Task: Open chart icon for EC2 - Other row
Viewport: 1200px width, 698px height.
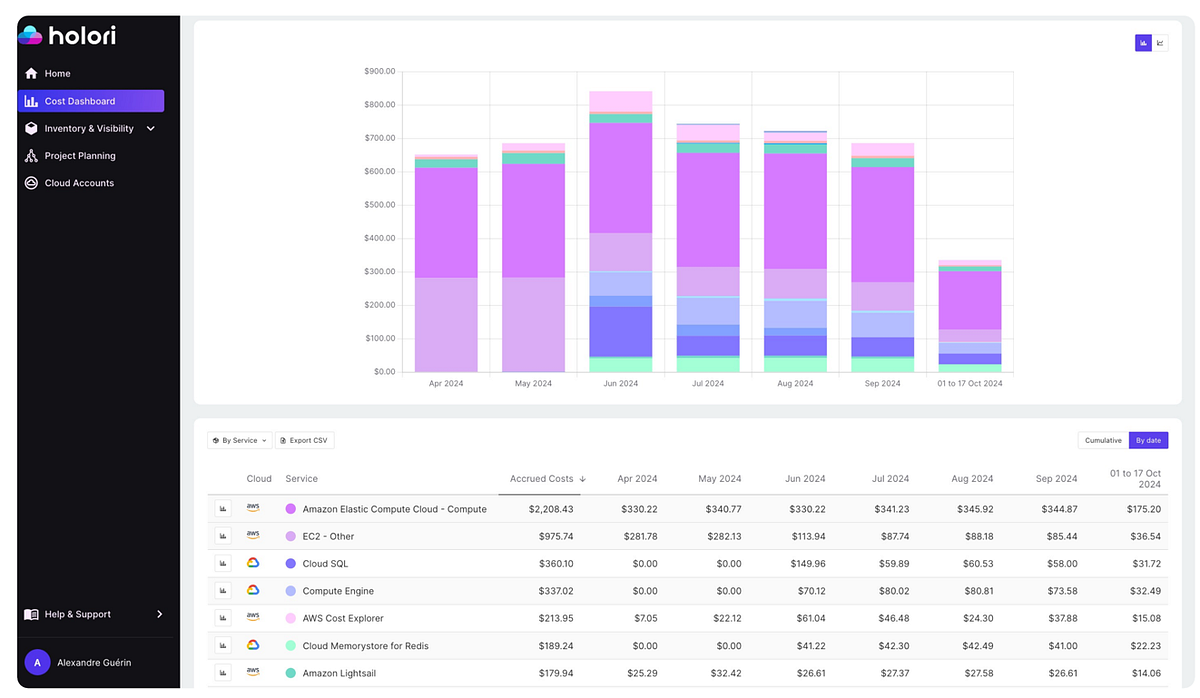Action: (x=223, y=536)
